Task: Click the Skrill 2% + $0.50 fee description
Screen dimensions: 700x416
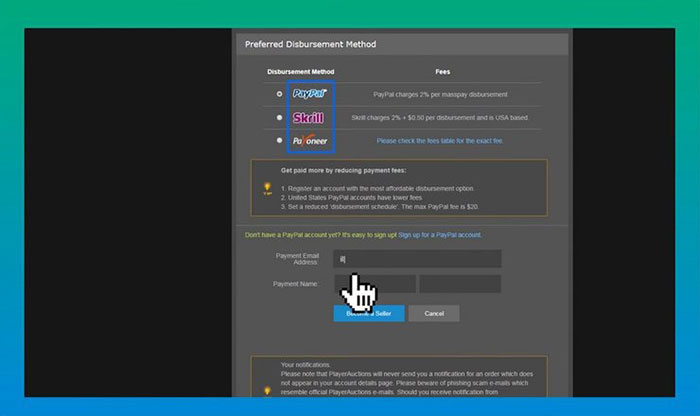Action: pos(440,118)
